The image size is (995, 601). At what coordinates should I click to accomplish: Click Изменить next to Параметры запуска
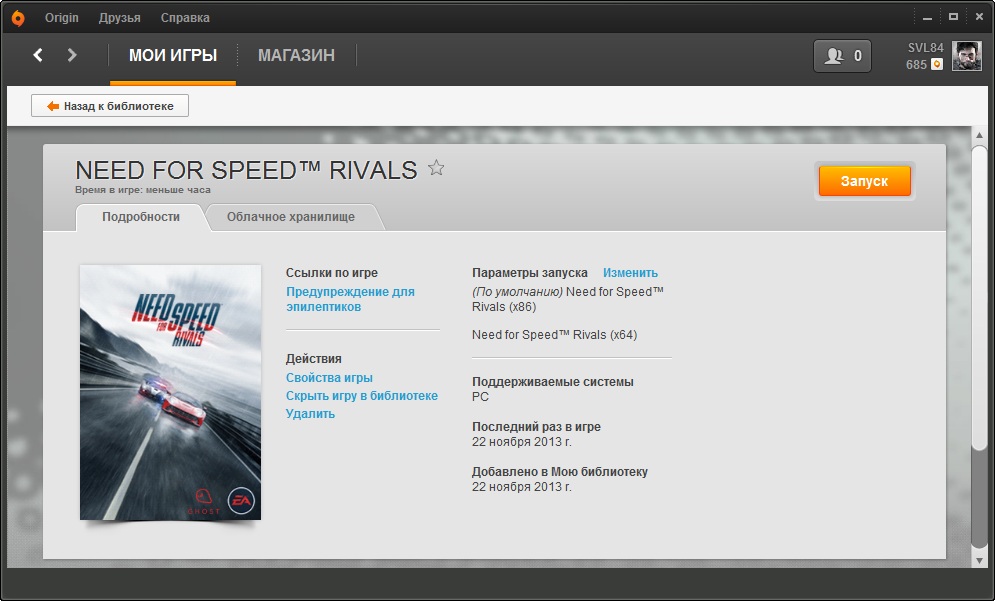tap(630, 273)
